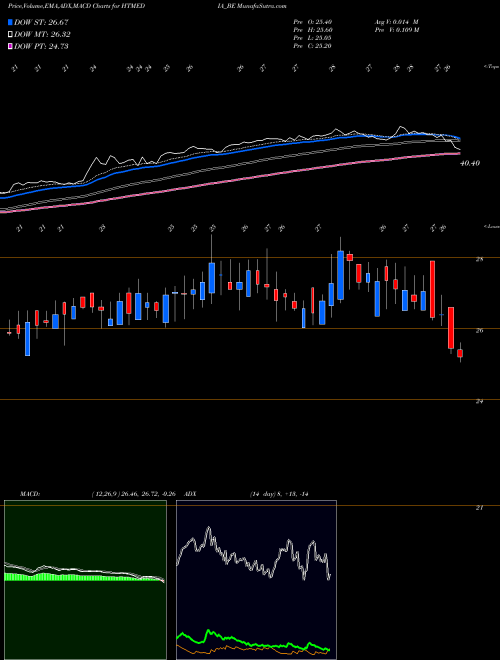Click the 28 price axis label
This screenshot has width=500, height=660.
pos(479,259)
